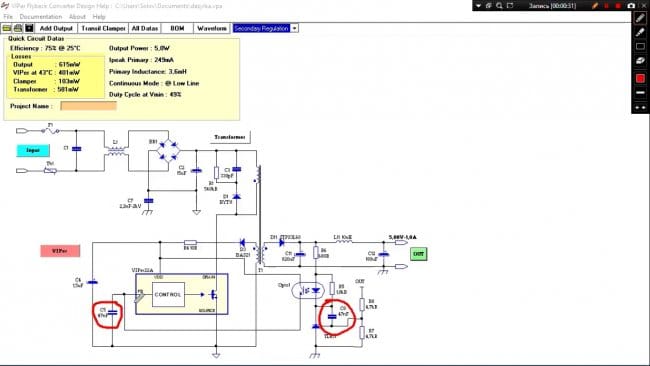Open the recorder's dropdown menu arrow
This screenshot has height=366, width=650.
point(478,5)
